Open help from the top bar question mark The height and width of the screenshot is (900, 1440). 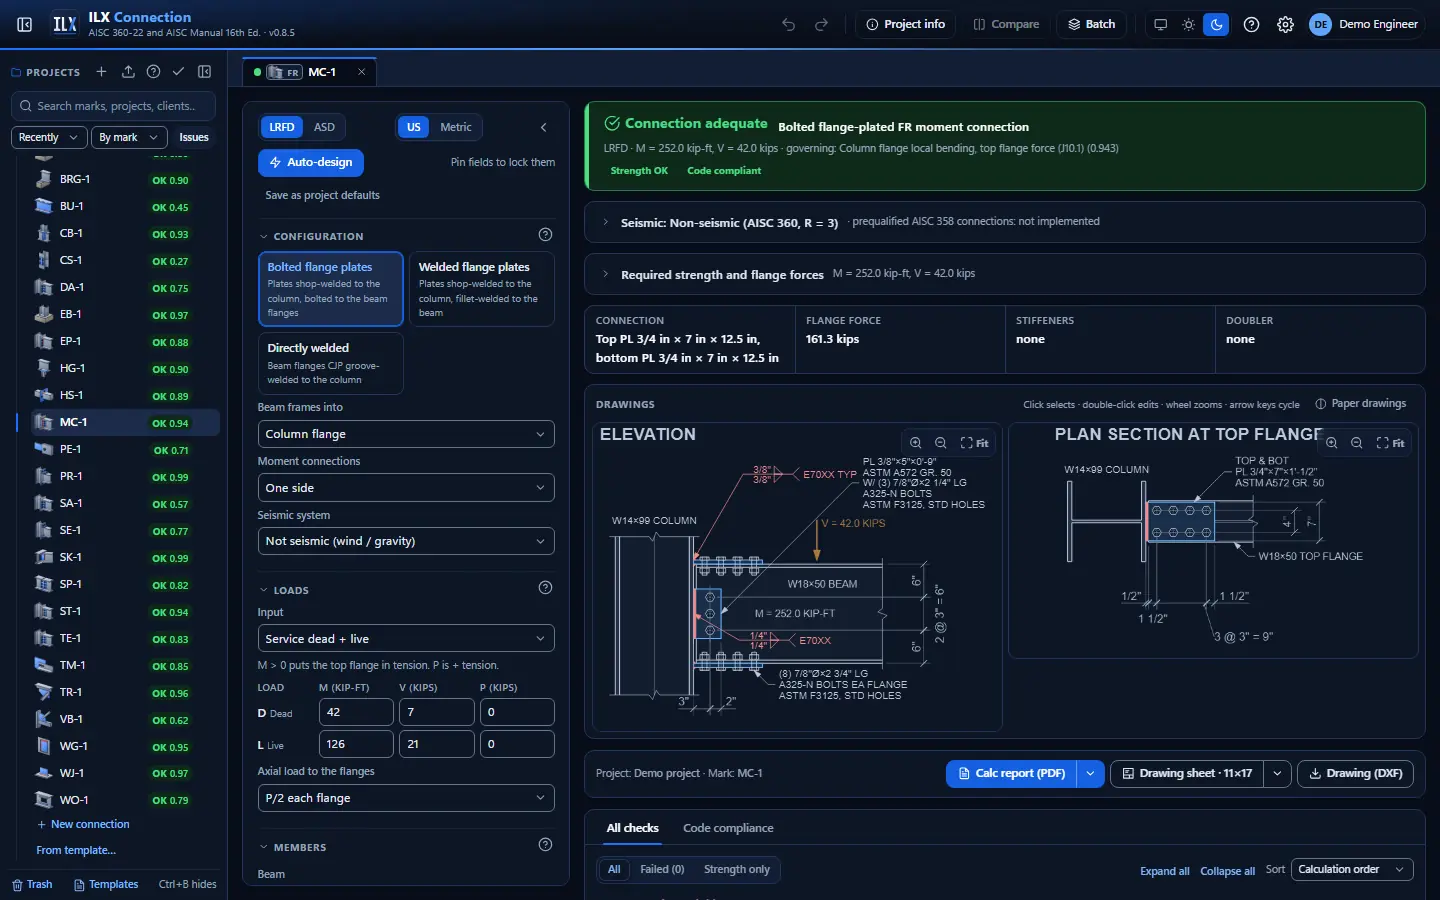click(x=1251, y=24)
